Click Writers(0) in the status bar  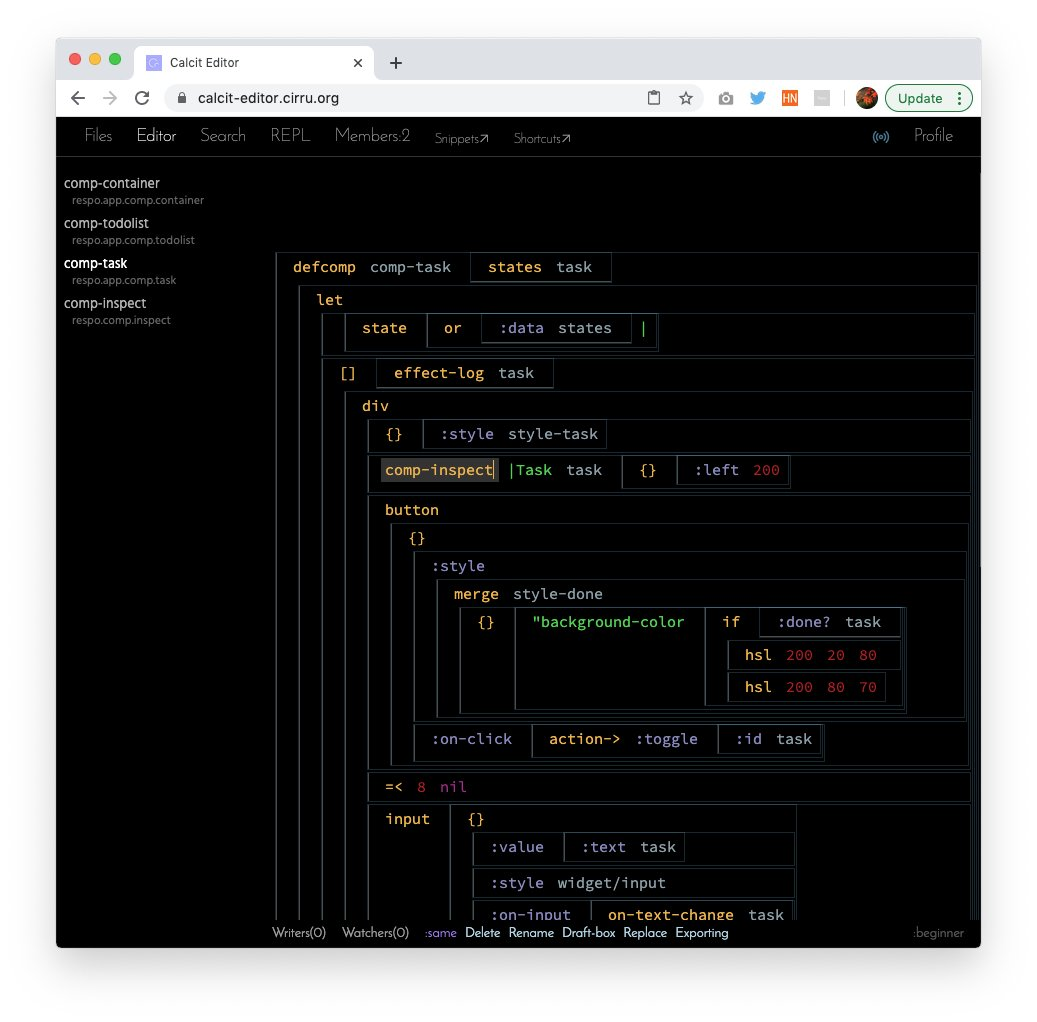299,933
